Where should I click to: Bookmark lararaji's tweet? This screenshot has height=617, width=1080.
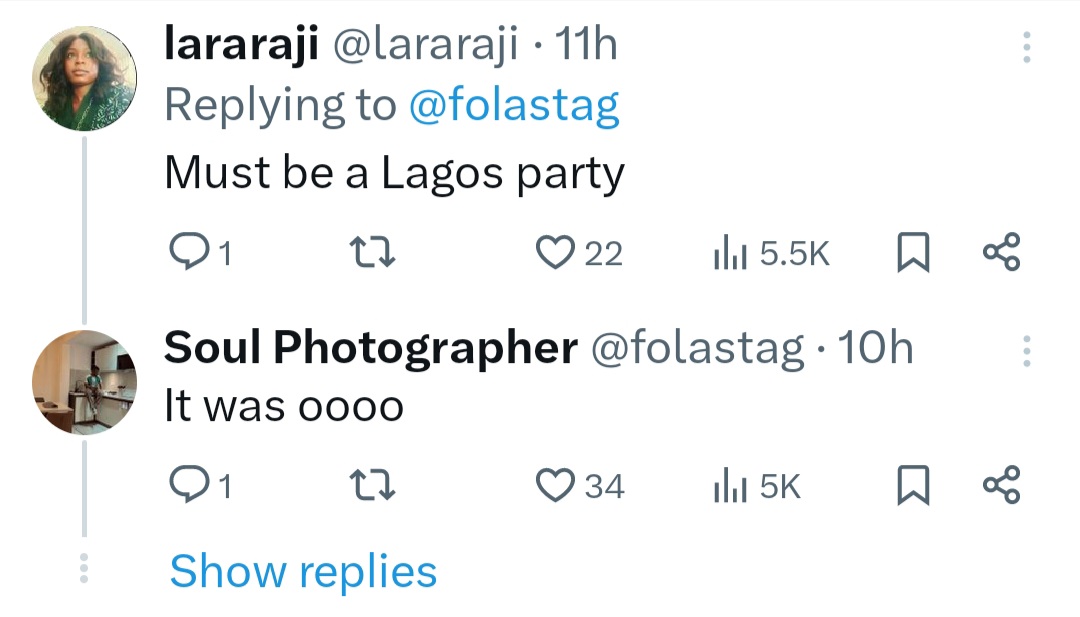point(912,253)
